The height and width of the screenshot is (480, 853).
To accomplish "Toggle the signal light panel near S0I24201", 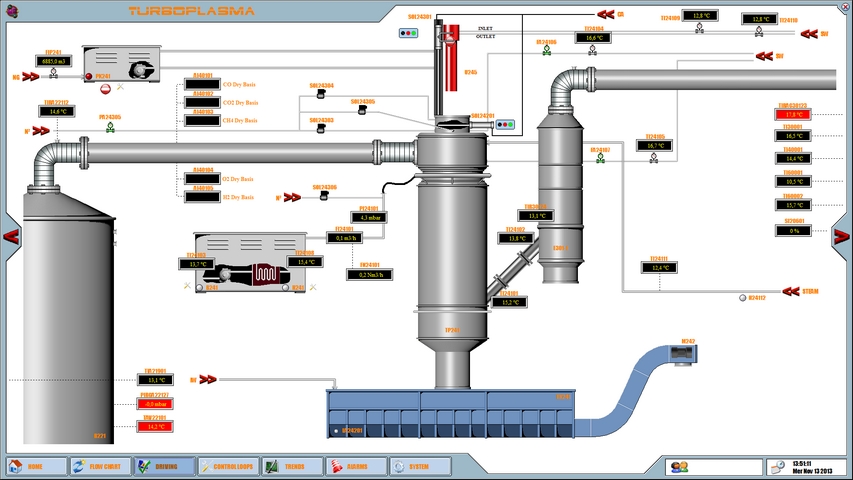I will coord(505,125).
